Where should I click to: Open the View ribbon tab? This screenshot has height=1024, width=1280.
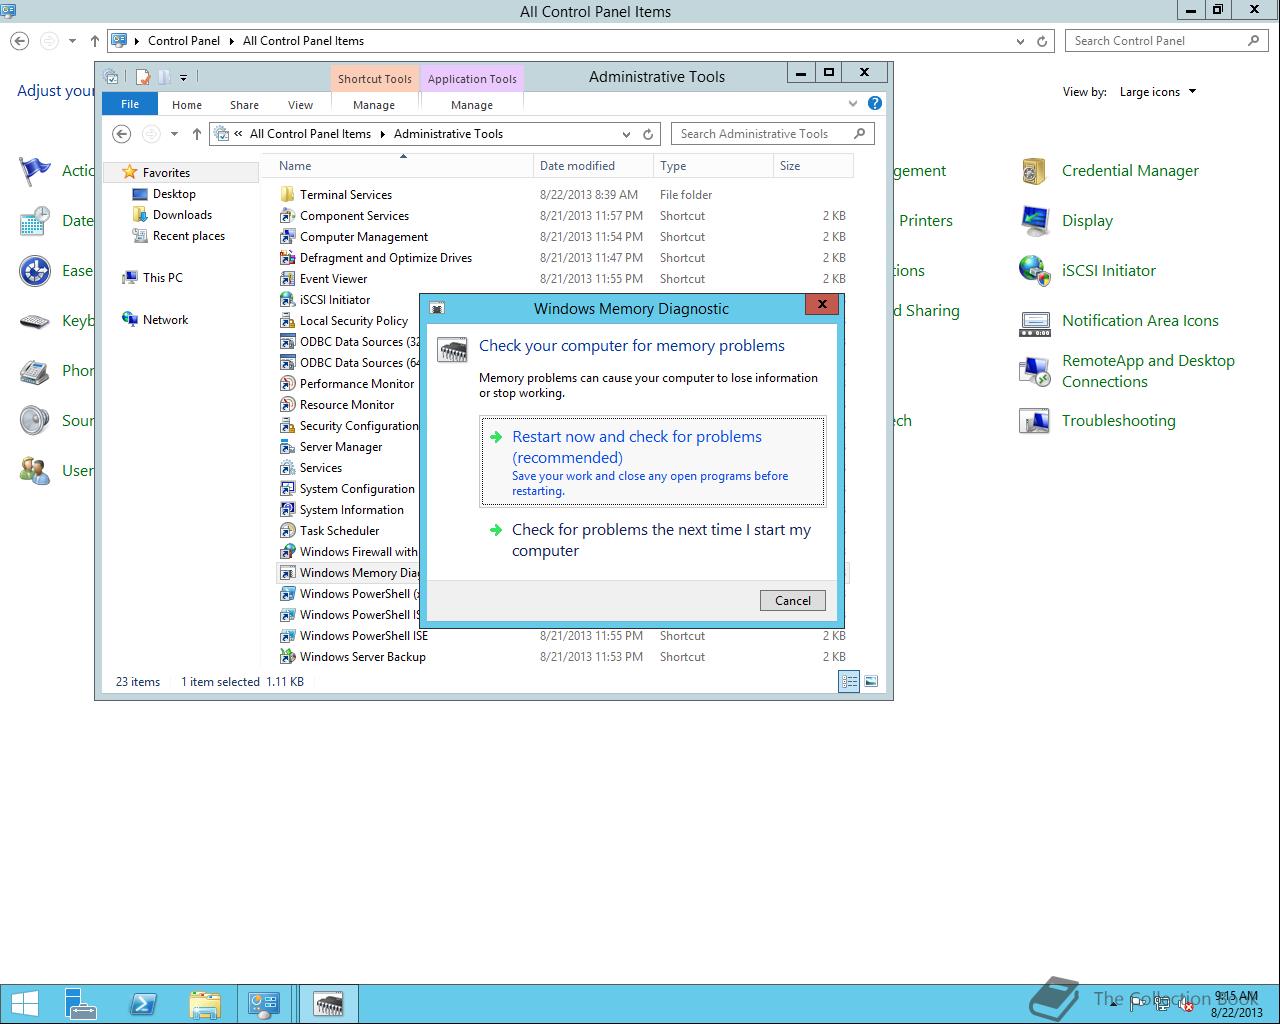(x=300, y=105)
